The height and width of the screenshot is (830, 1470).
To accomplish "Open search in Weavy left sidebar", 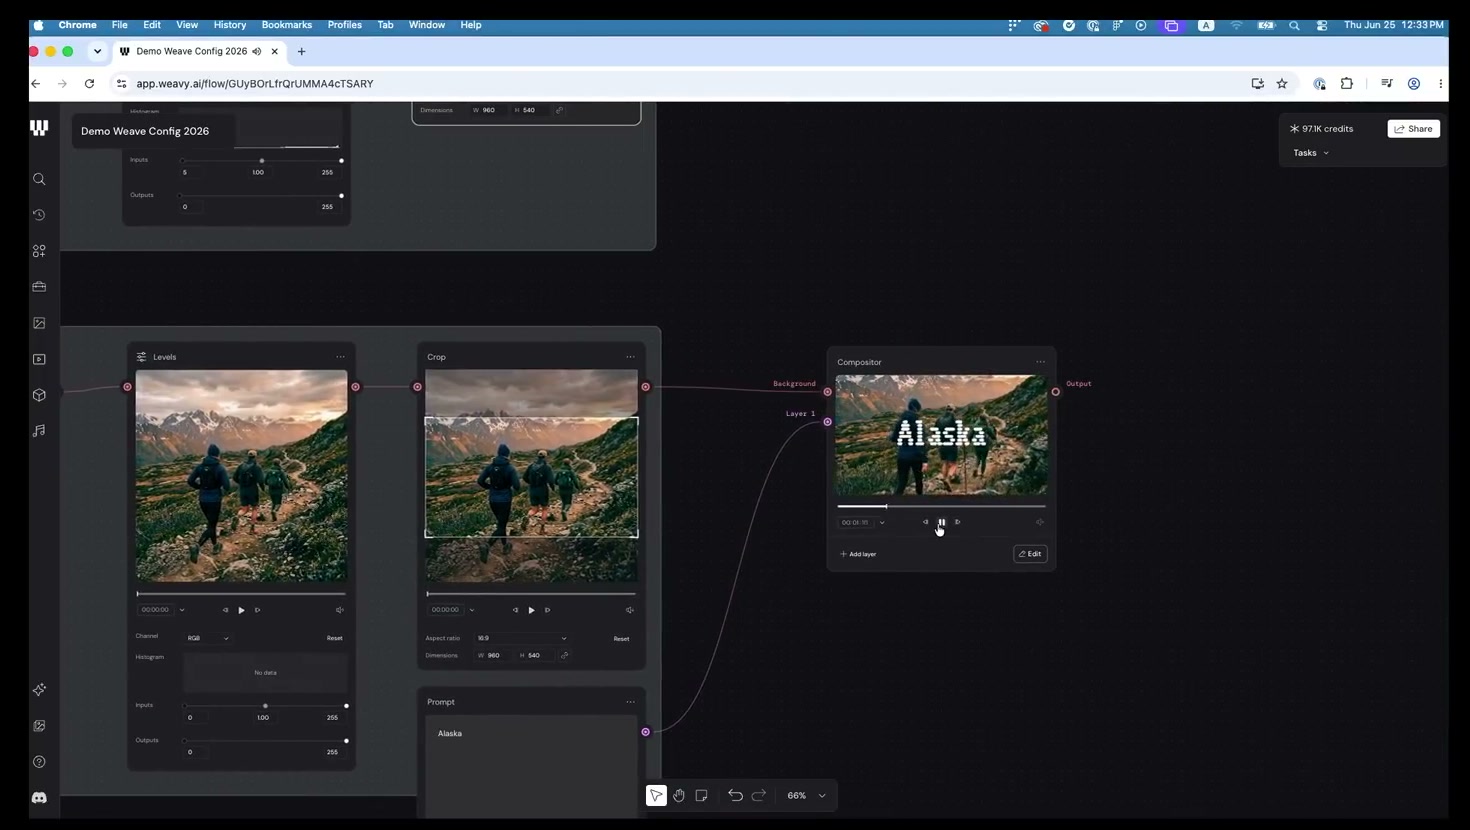I will [39, 179].
